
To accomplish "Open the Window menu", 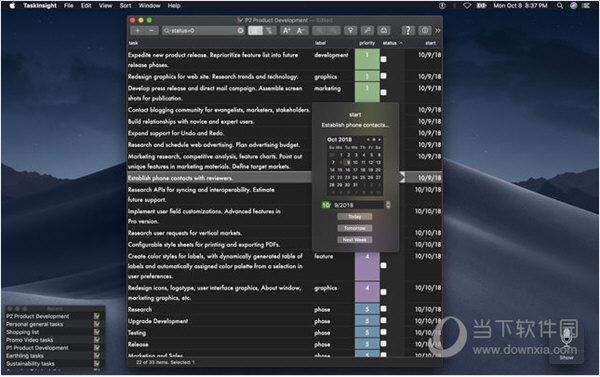I will [149, 6].
